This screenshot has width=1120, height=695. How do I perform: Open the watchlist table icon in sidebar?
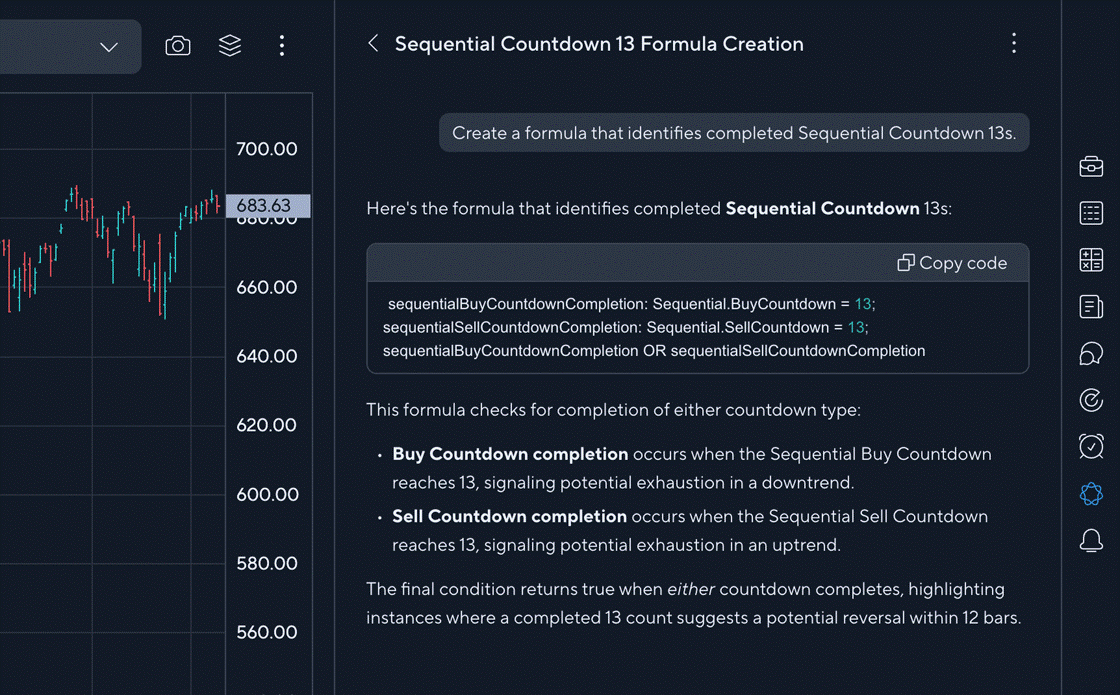1091,213
